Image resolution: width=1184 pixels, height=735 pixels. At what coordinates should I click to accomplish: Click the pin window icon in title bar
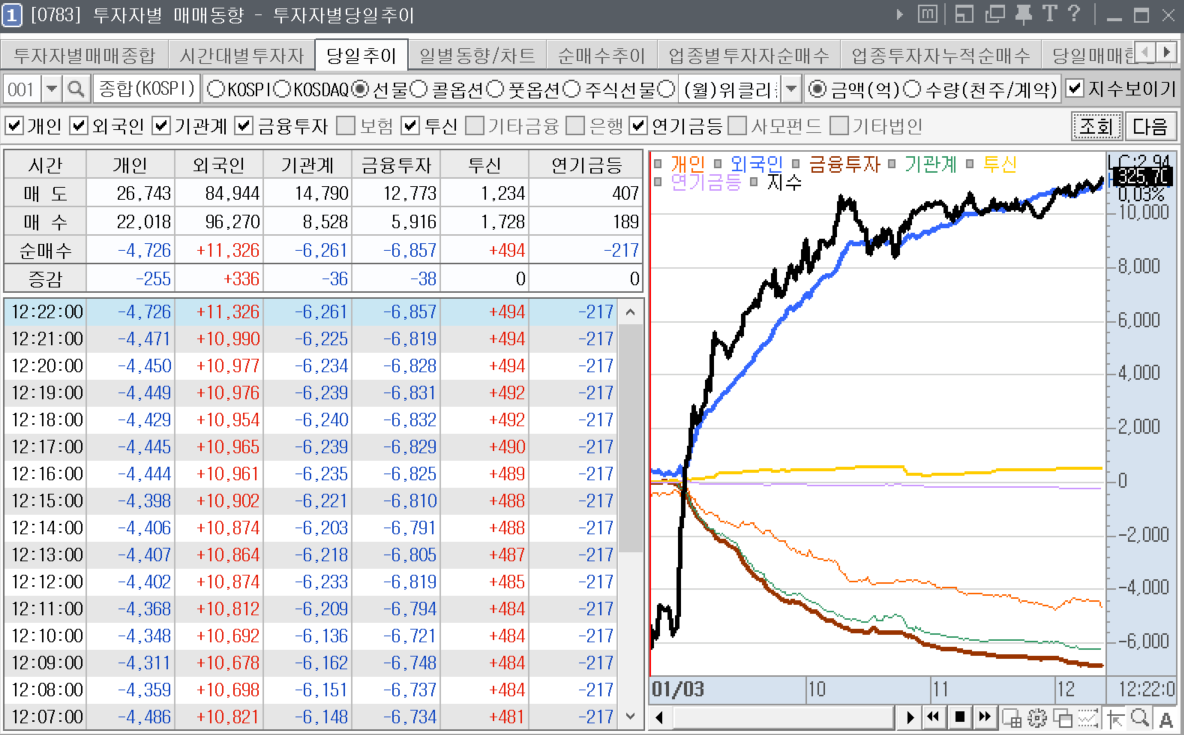click(x=1023, y=14)
